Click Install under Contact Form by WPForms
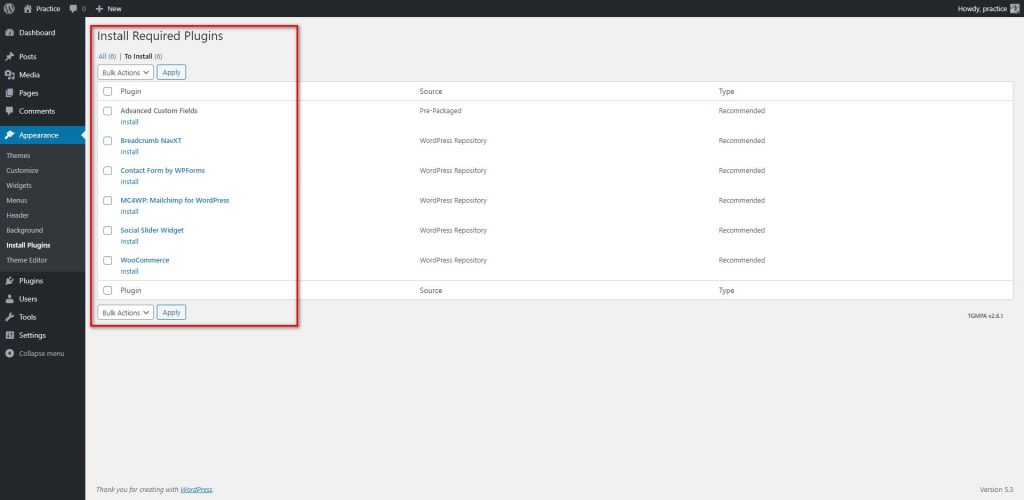Viewport: 1024px width, 500px height. click(129, 181)
